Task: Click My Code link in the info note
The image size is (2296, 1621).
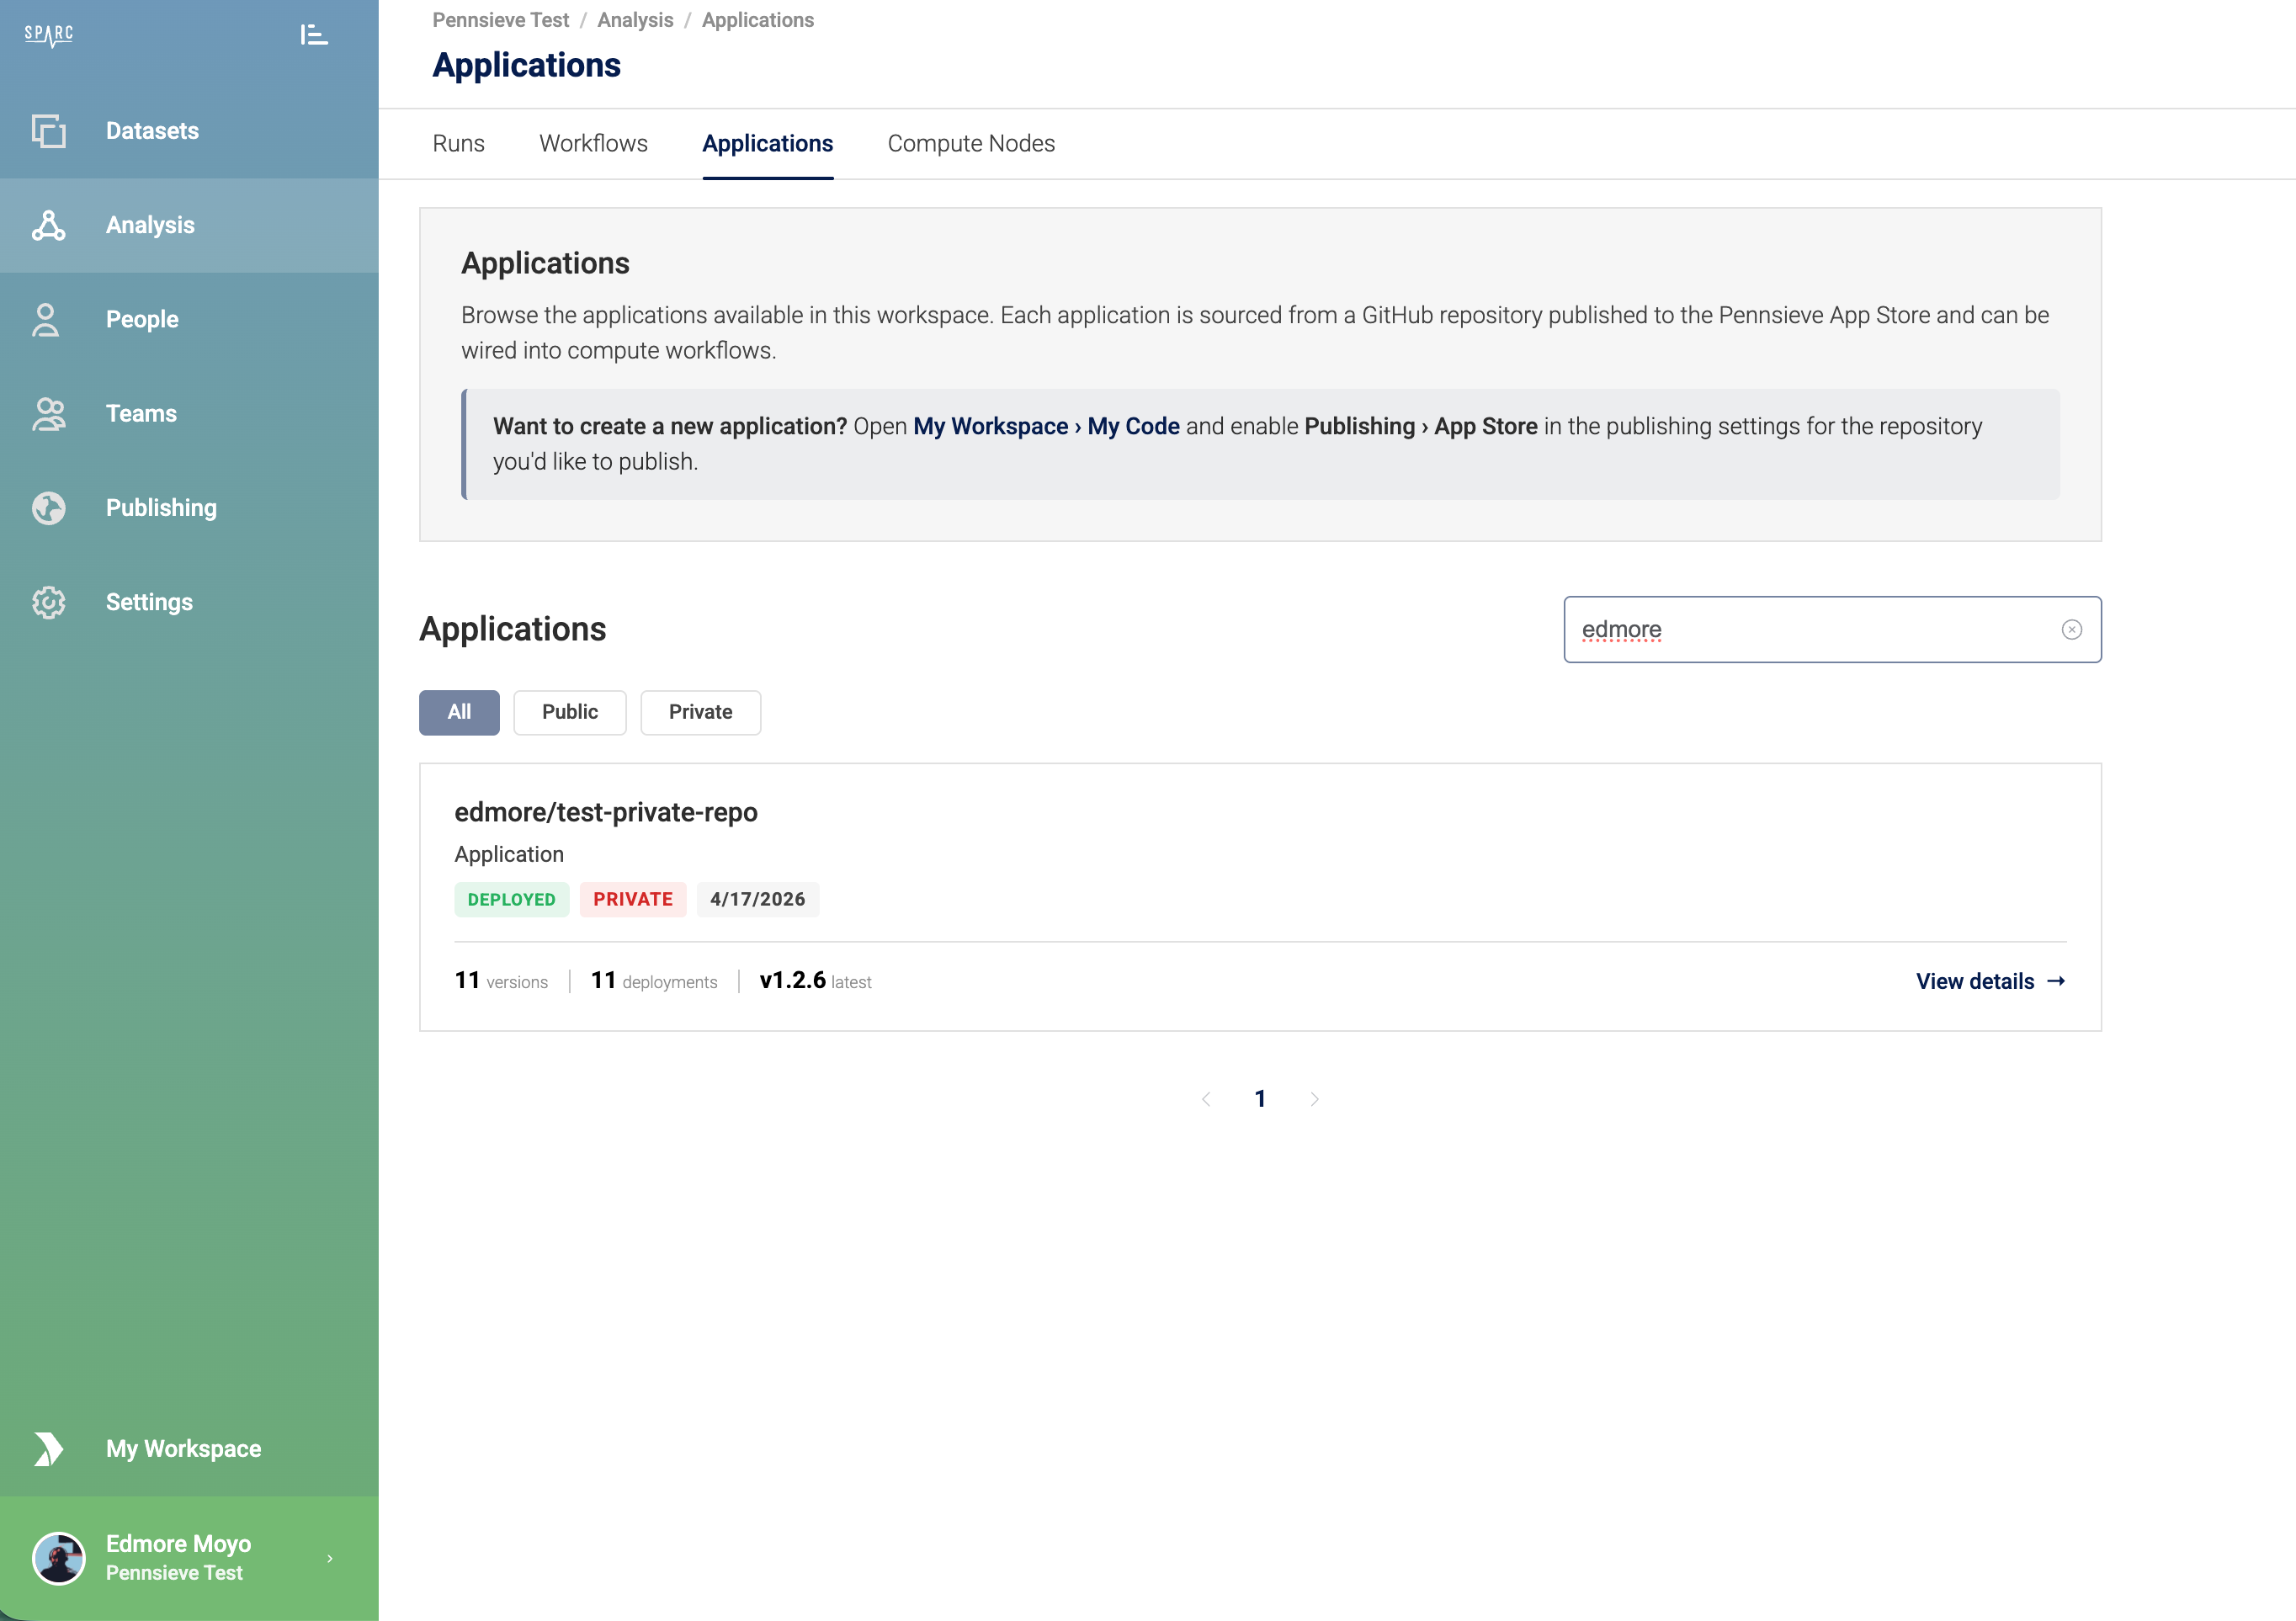Action: 1133,426
